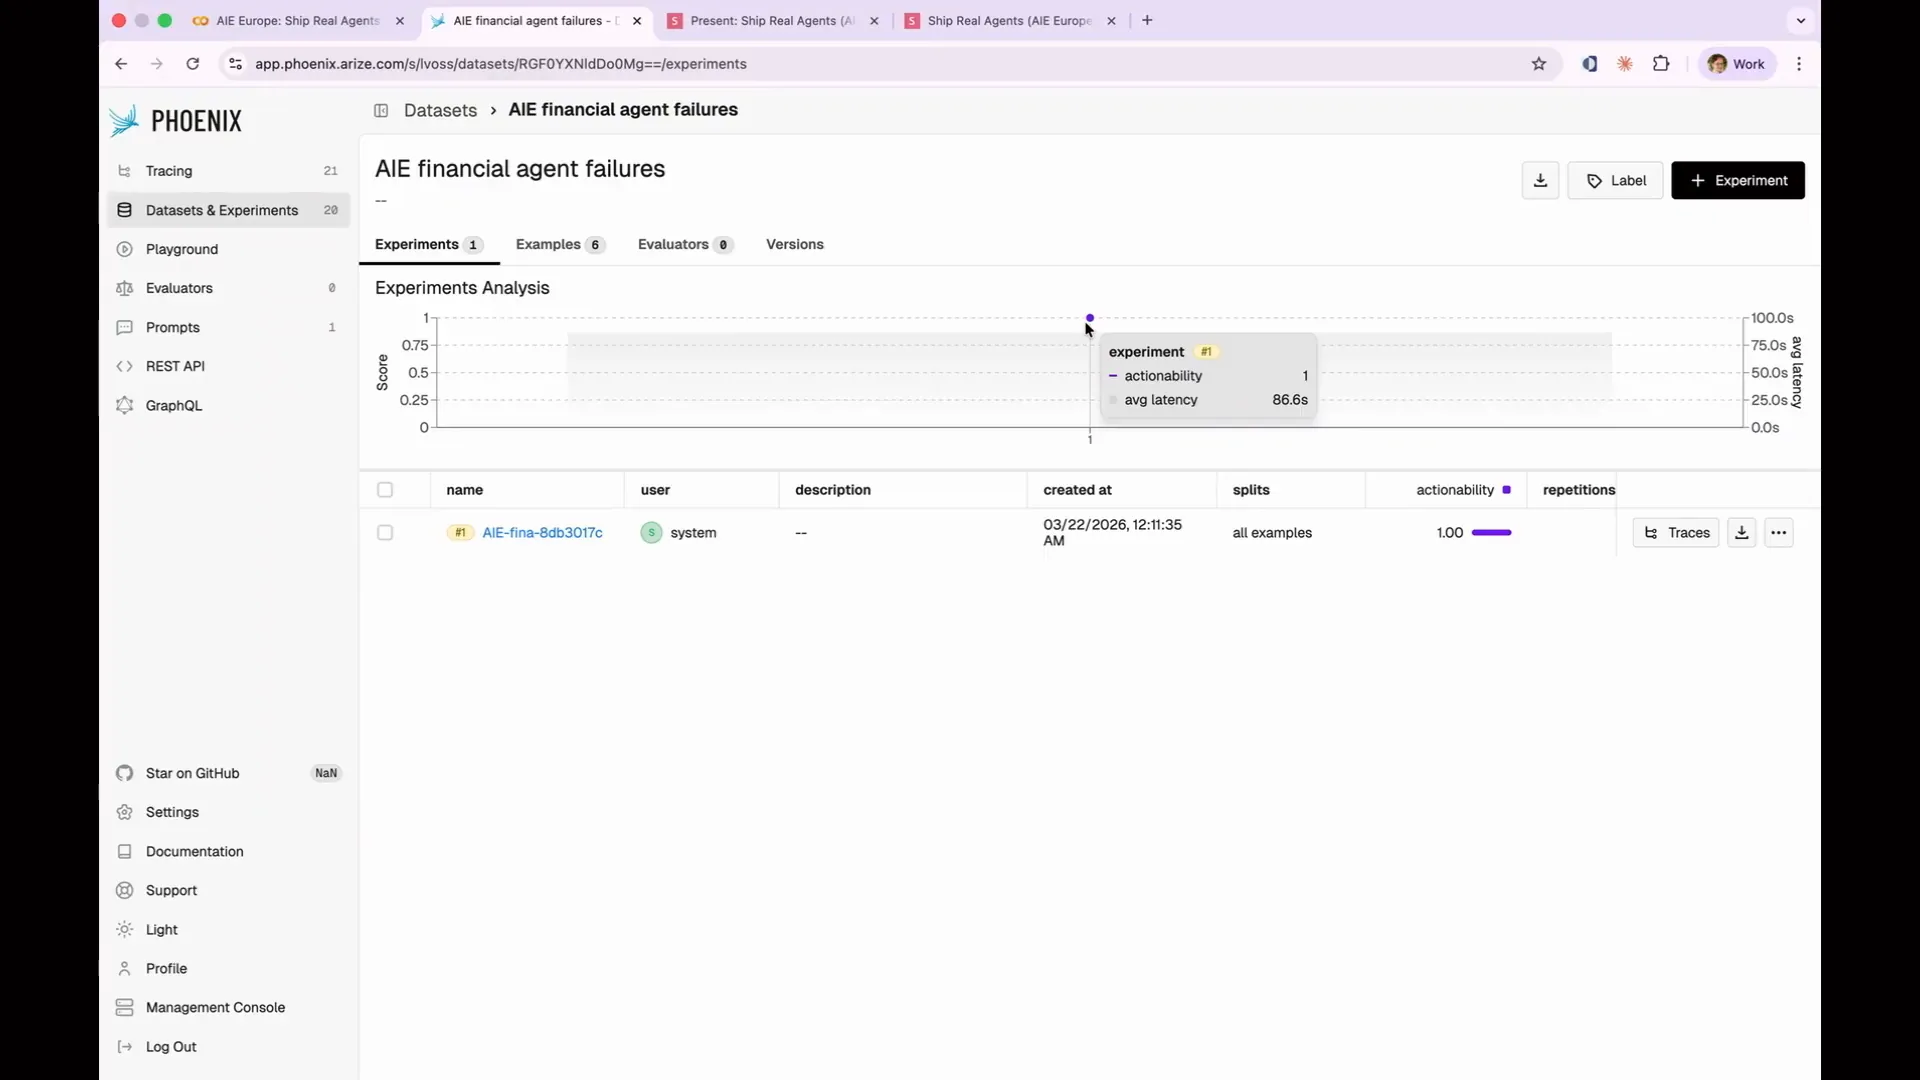
Task: Open Documentation link
Action: pyautogui.click(x=228, y=851)
